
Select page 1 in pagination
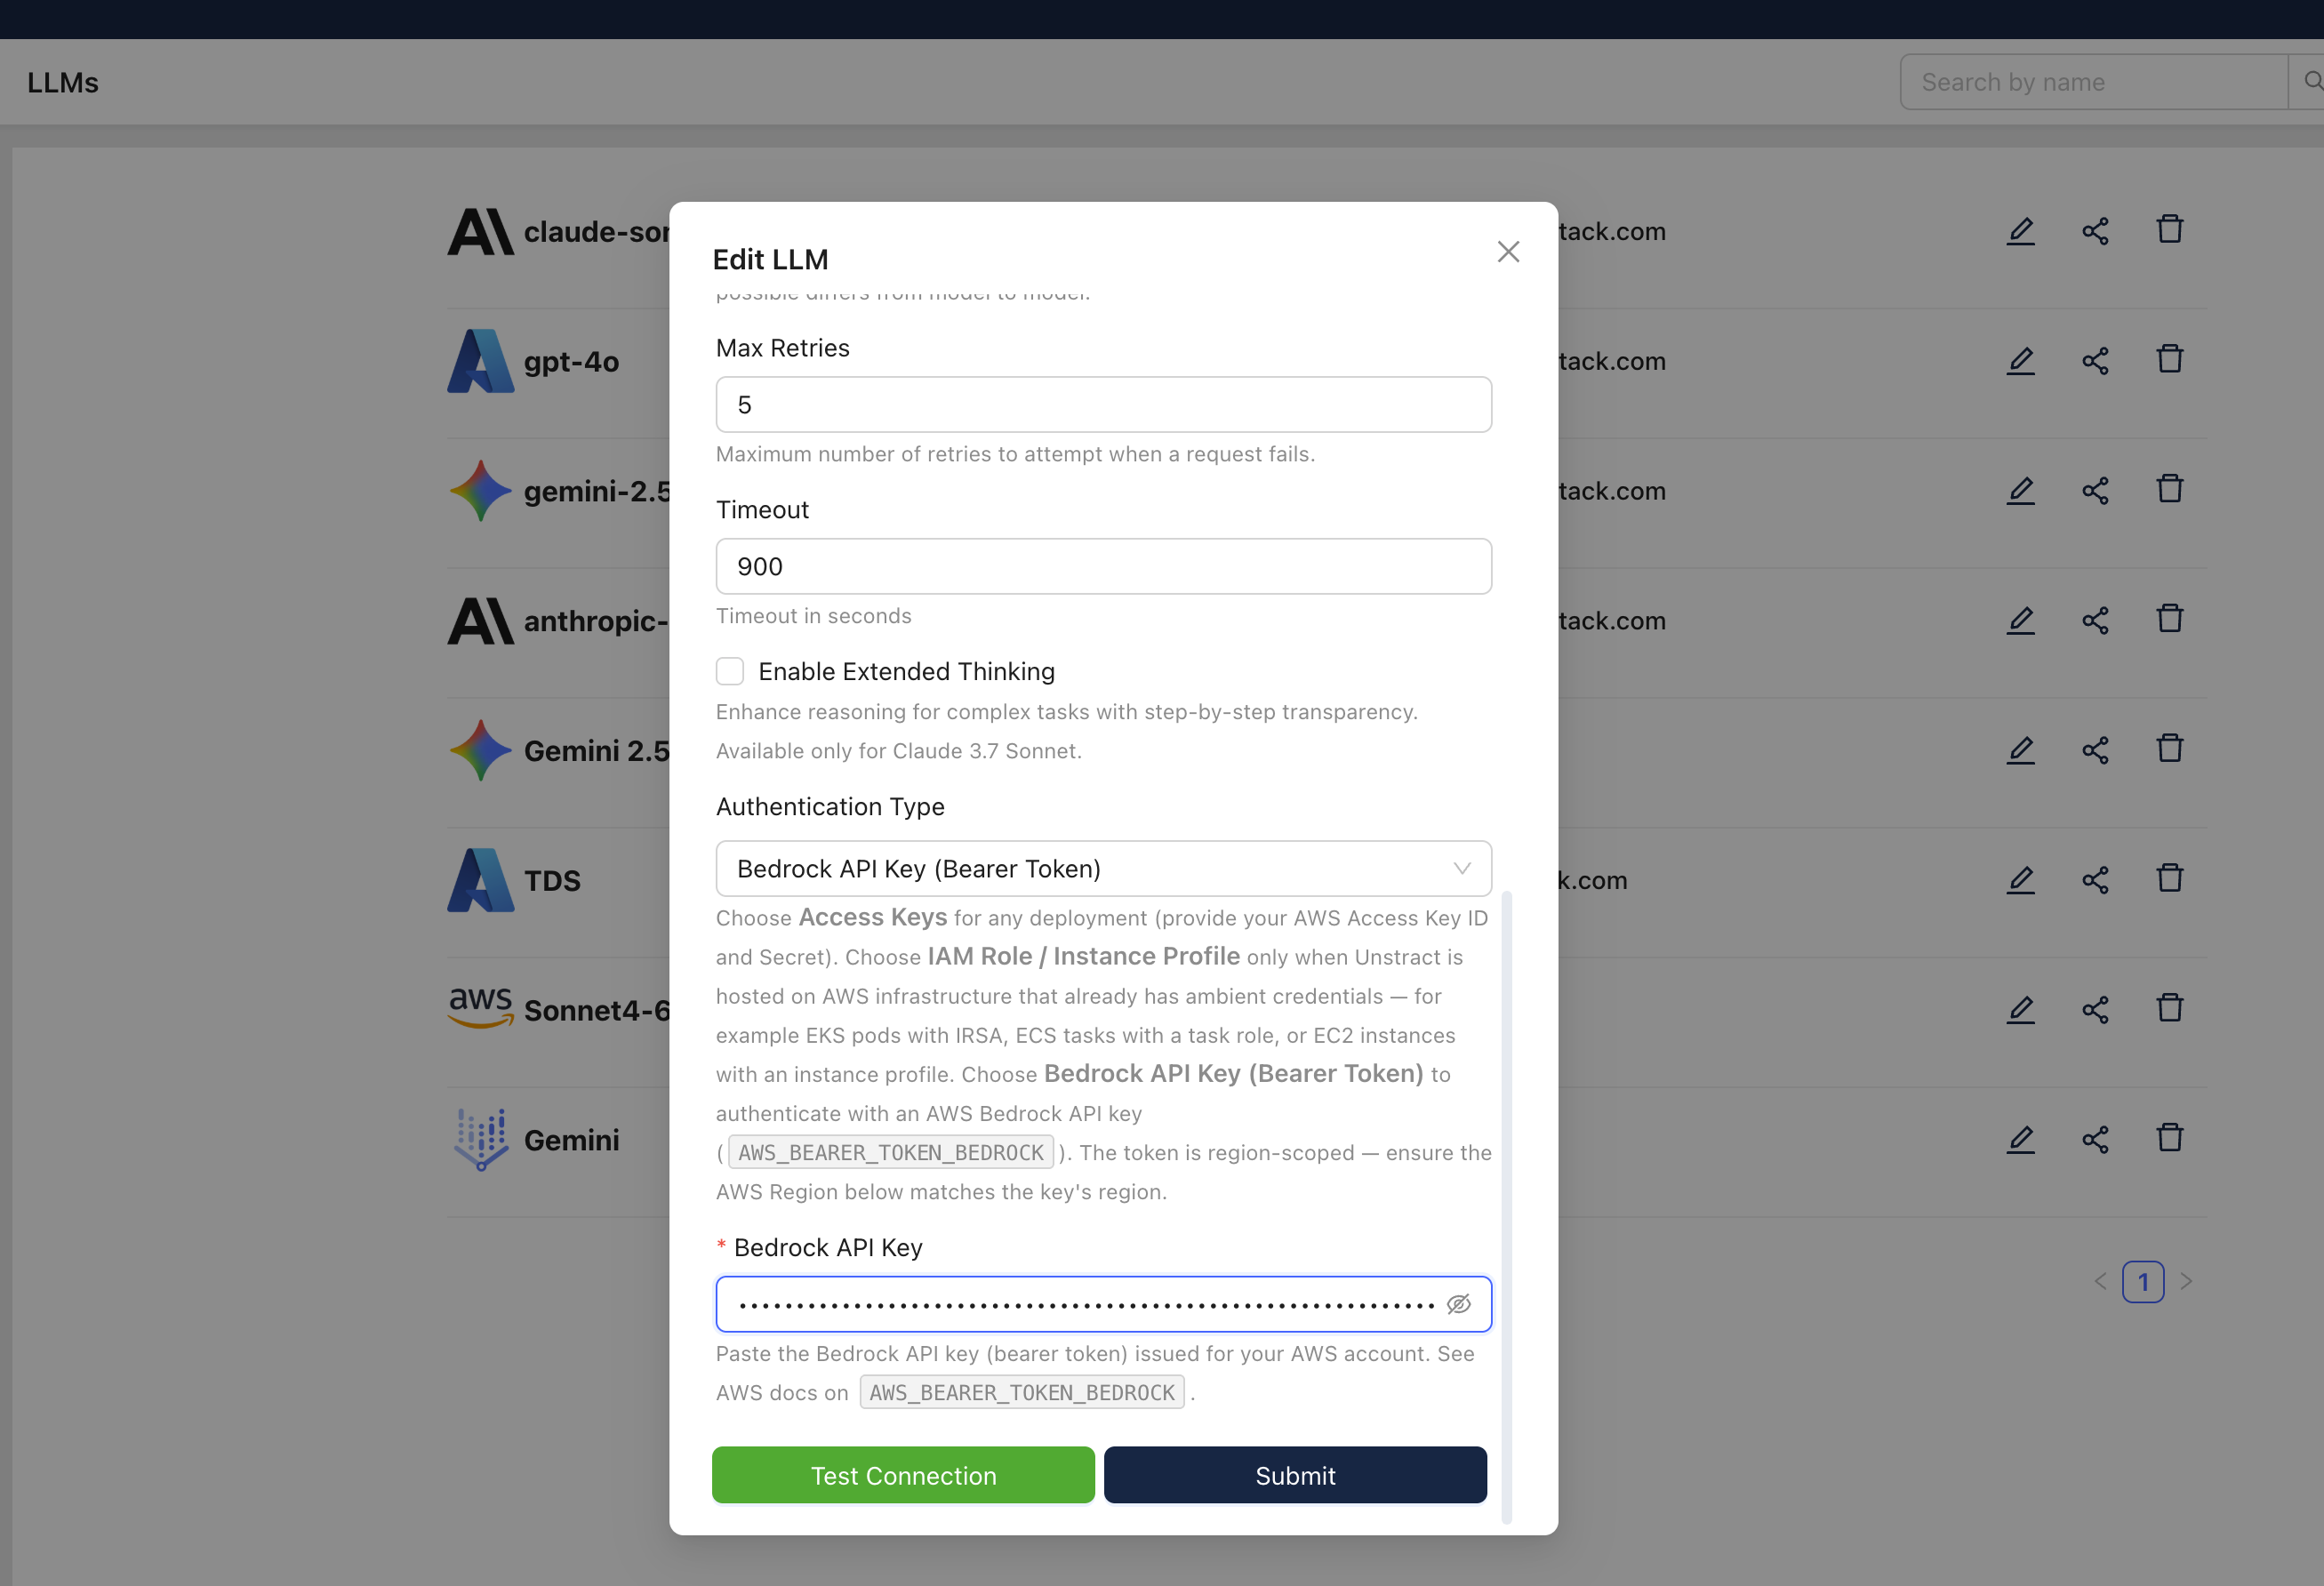(2143, 1282)
